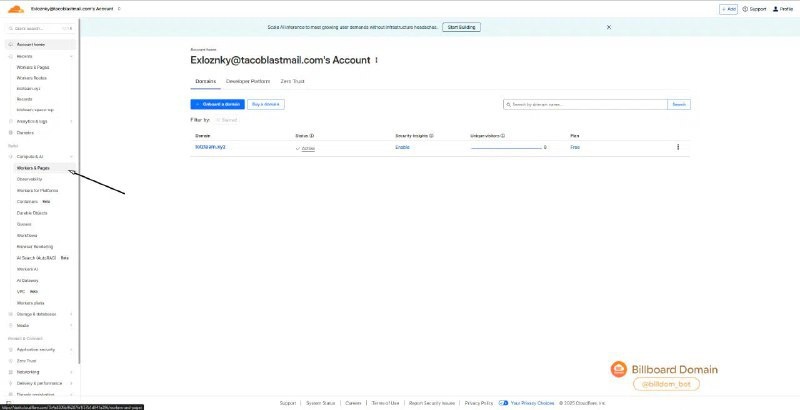This screenshot has width=800, height=410.
Task: Open Workers for Platforms
Action: click(37, 190)
